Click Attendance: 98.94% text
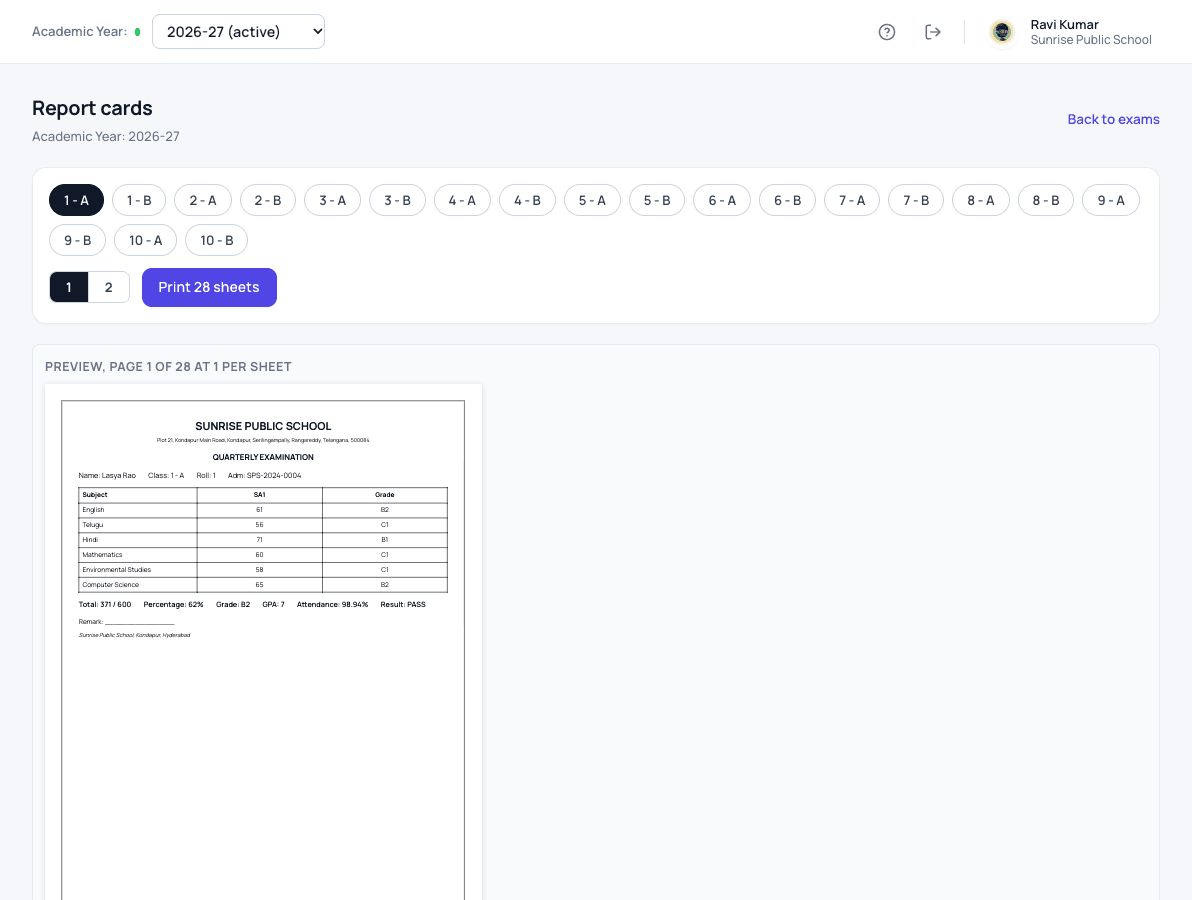 coord(332,604)
